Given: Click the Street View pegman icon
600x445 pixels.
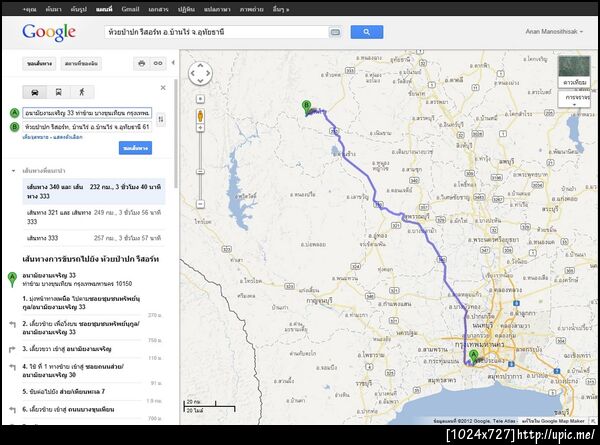Looking at the screenshot, I should click(200, 116).
